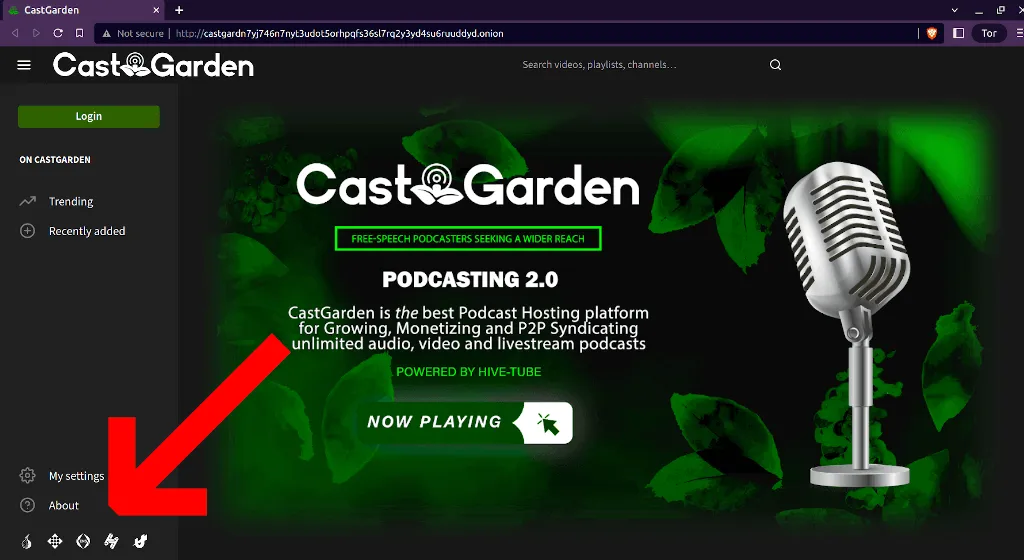Image resolution: width=1024 pixels, height=560 pixels.
Task: Open the browser main menu
Action: pyautogui.click(x=1019, y=33)
